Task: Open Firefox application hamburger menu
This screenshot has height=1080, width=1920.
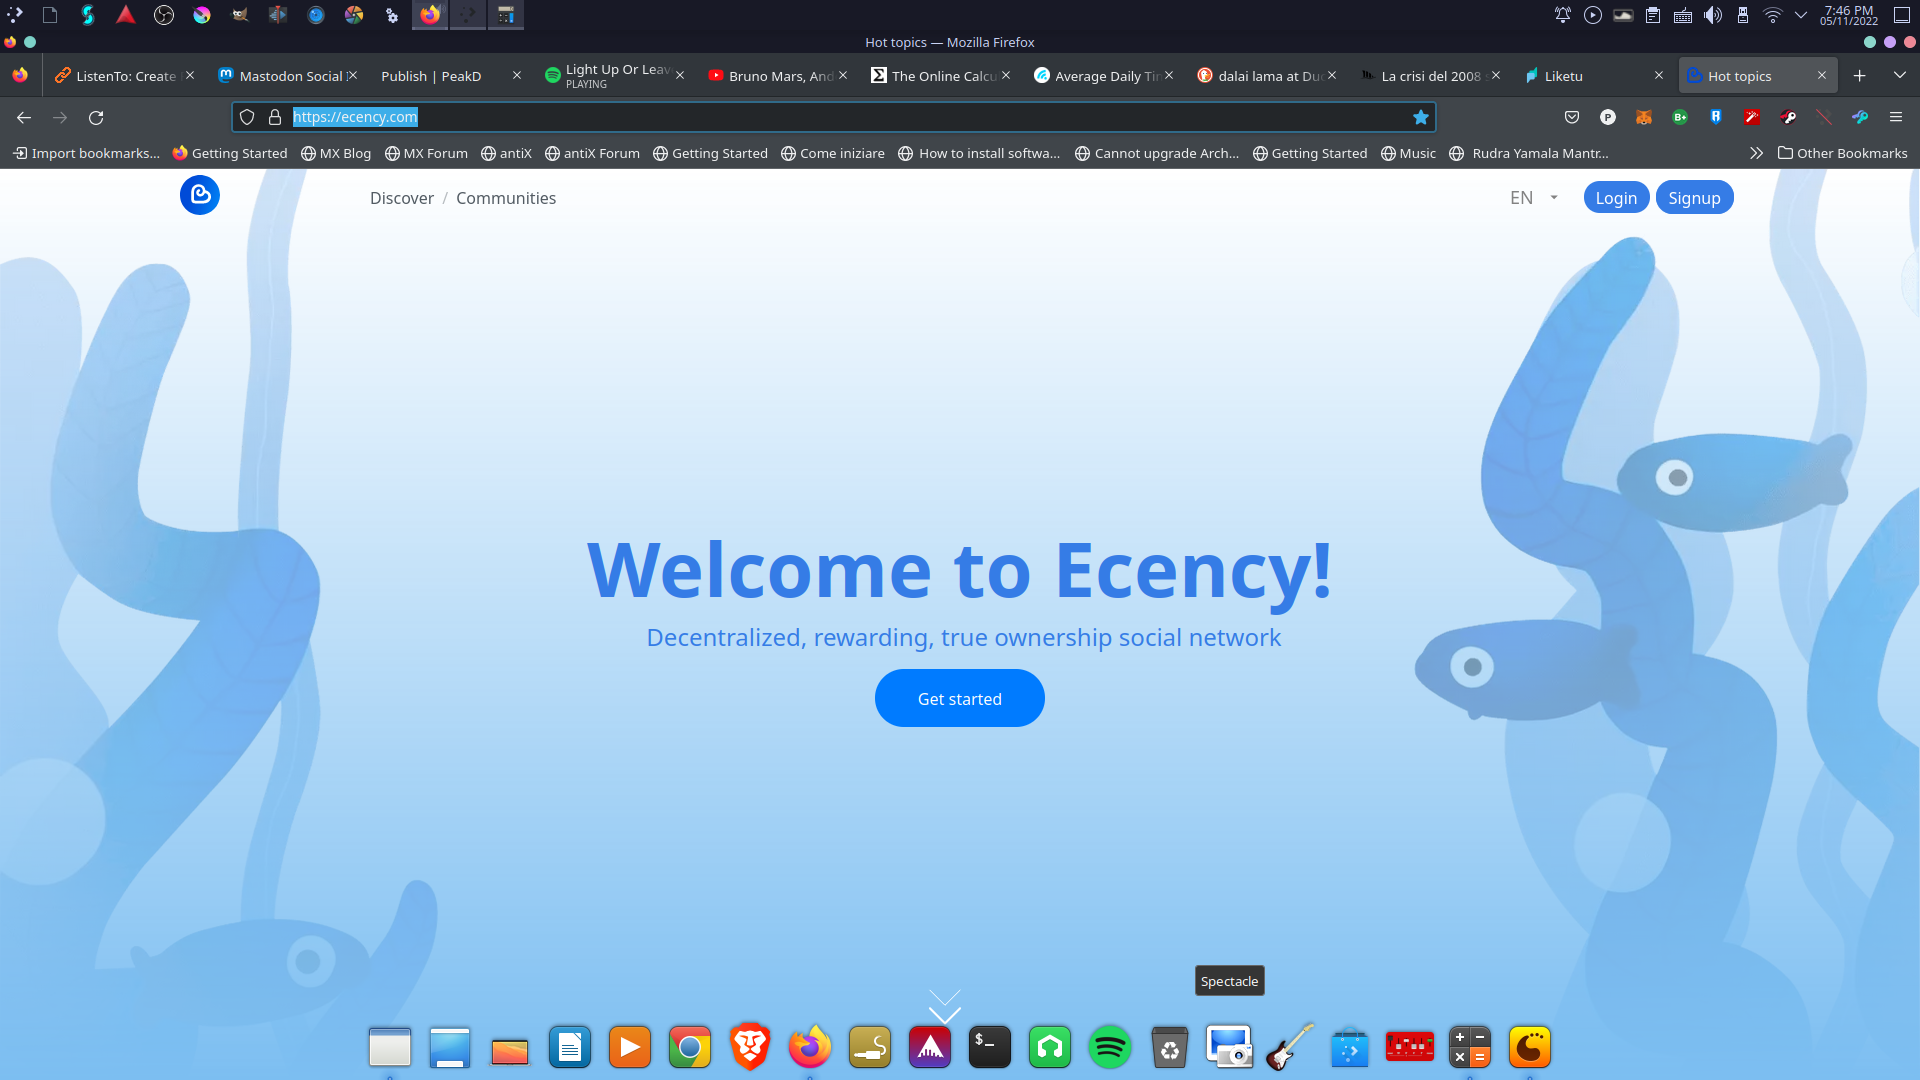Action: tap(1896, 117)
